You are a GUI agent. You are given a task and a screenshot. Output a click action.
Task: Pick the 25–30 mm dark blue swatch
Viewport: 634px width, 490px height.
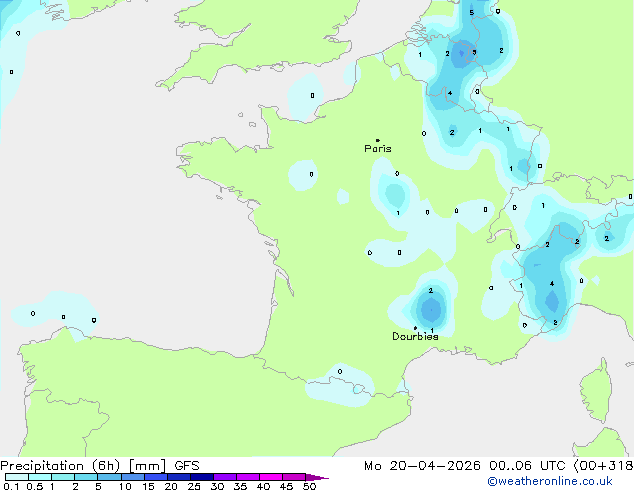pyautogui.click(x=202, y=477)
